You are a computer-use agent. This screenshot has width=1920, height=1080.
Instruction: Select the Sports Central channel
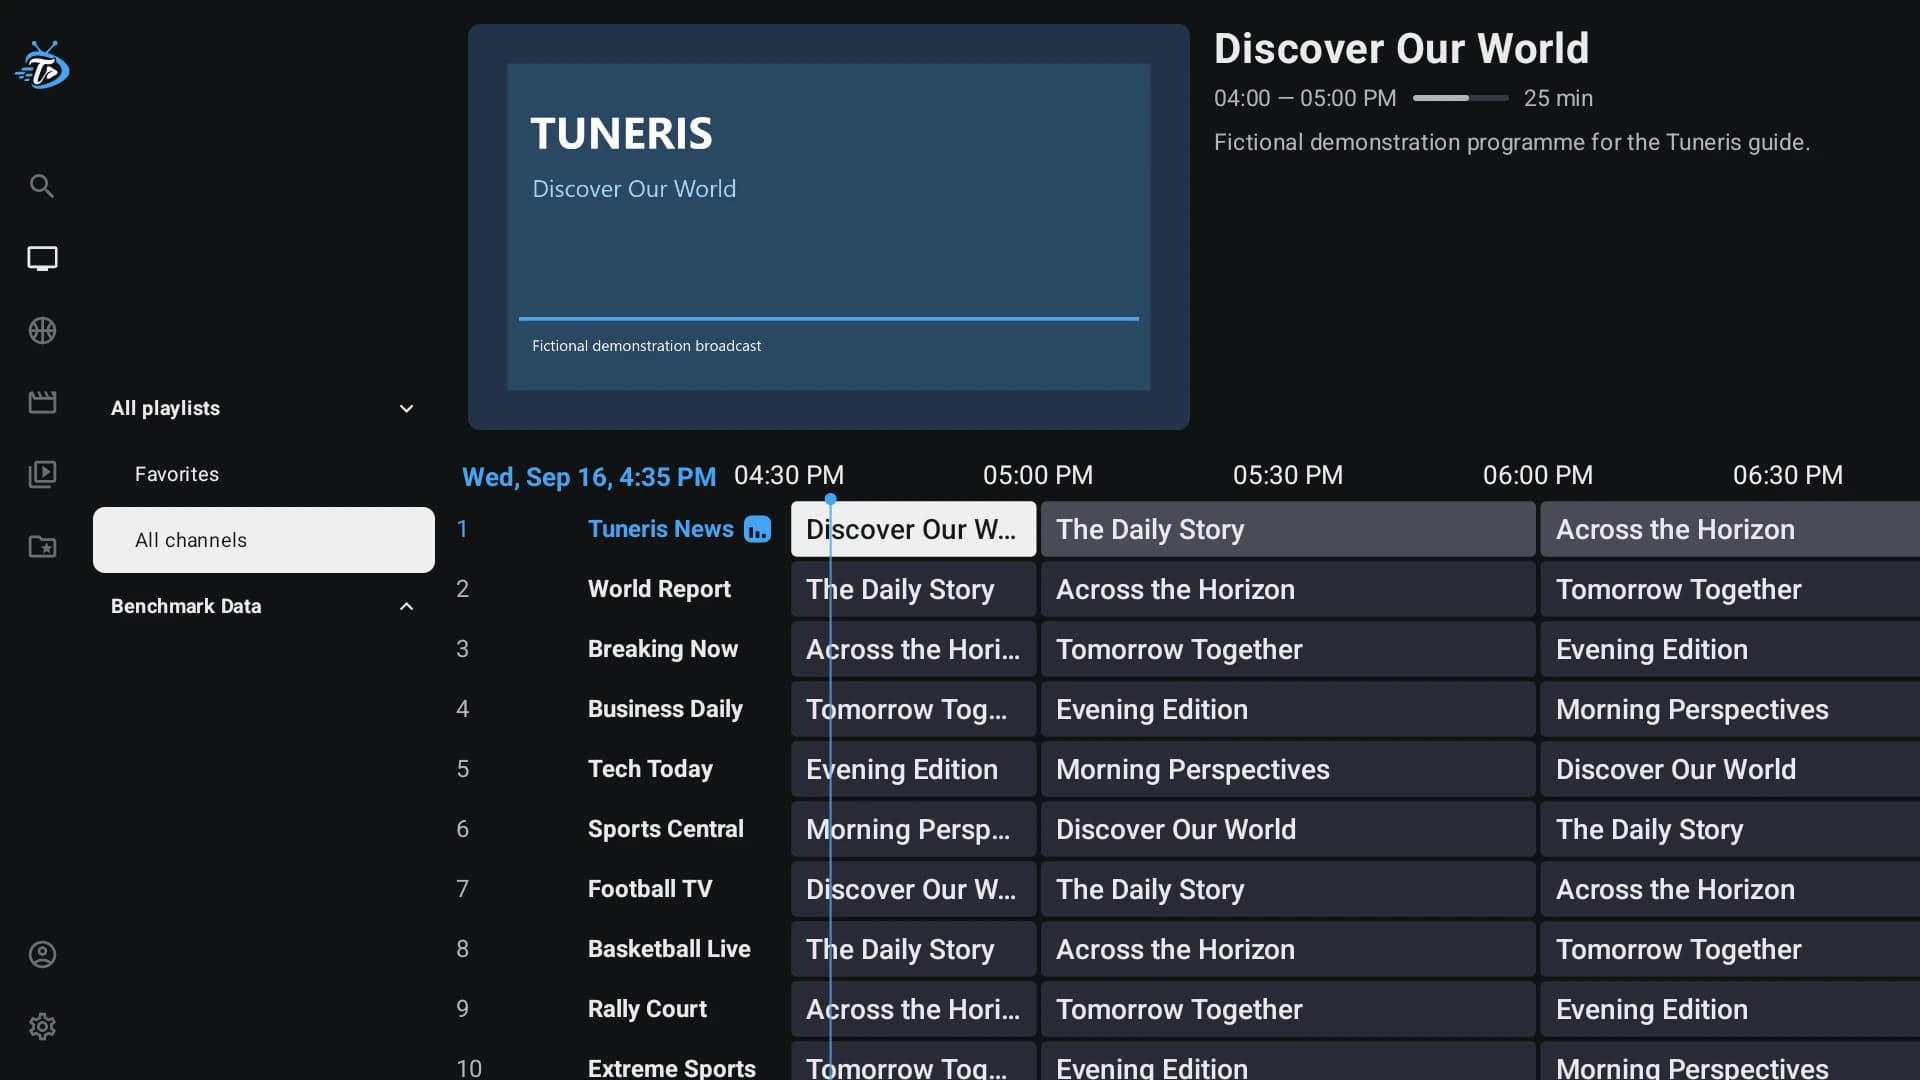tap(666, 829)
